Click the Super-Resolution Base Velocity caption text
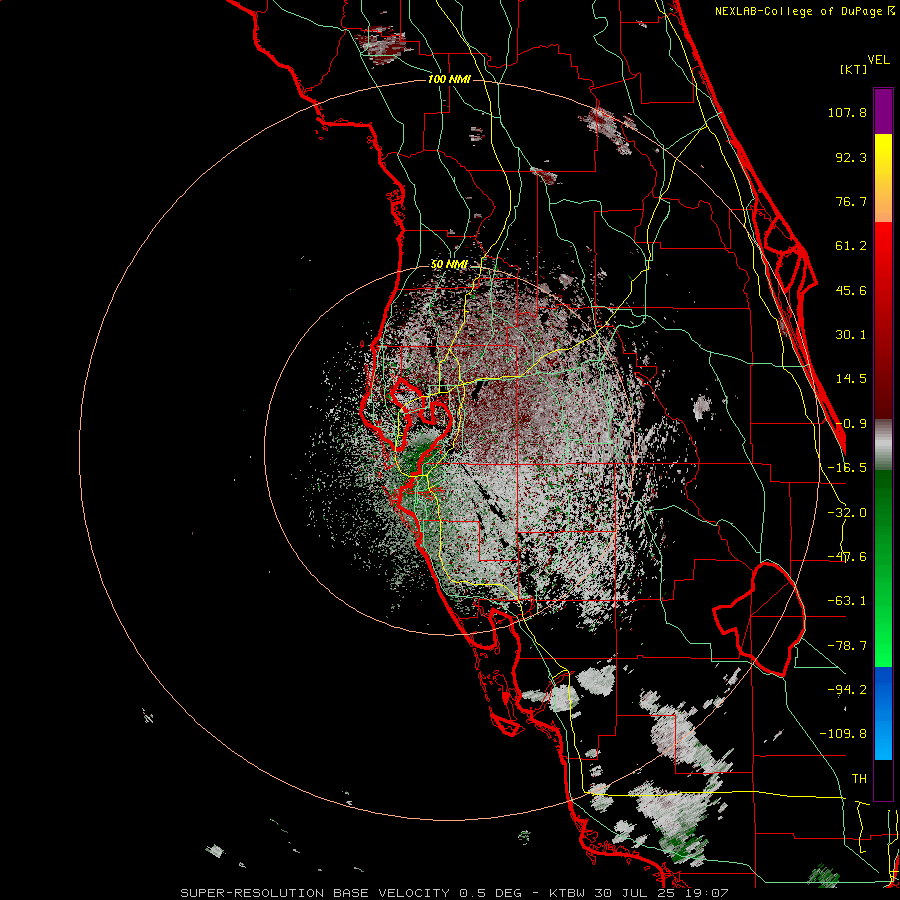The image size is (900, 900). 454,893
